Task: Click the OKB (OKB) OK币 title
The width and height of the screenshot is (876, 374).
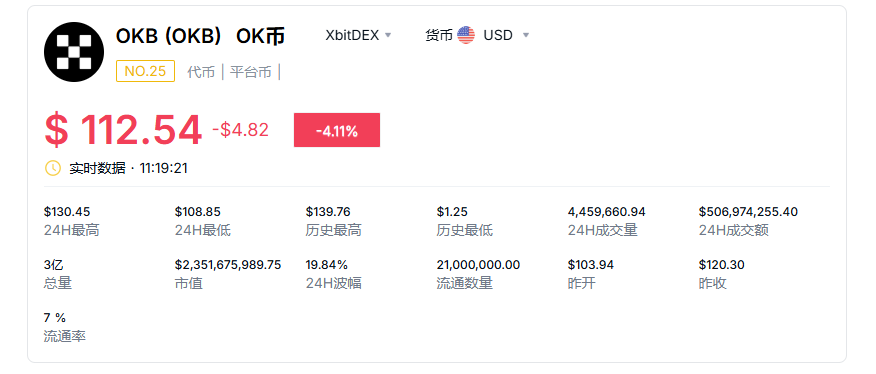Action: [x=200, y=36]
